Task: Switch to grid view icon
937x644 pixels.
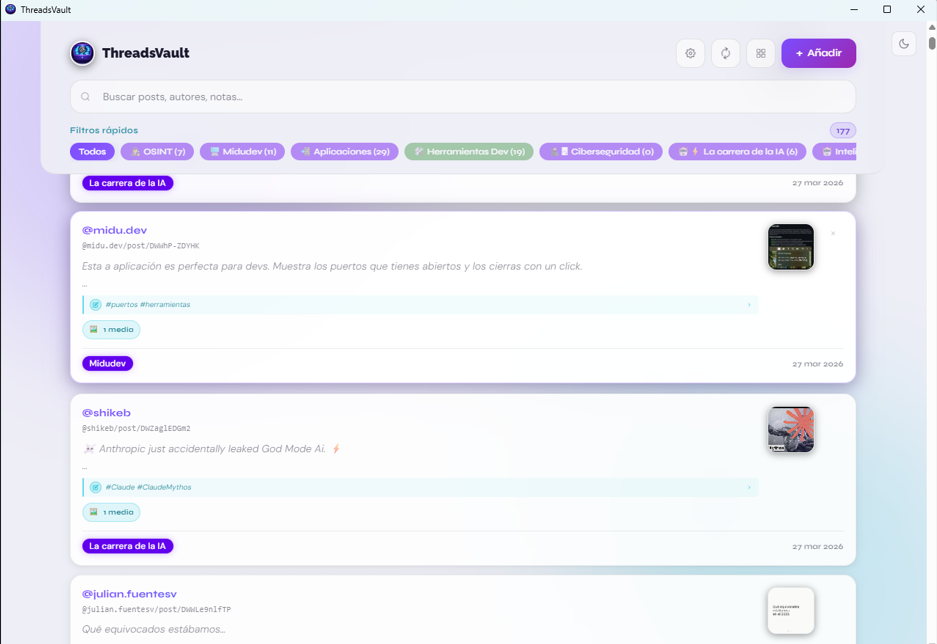Action: point(761,53)
